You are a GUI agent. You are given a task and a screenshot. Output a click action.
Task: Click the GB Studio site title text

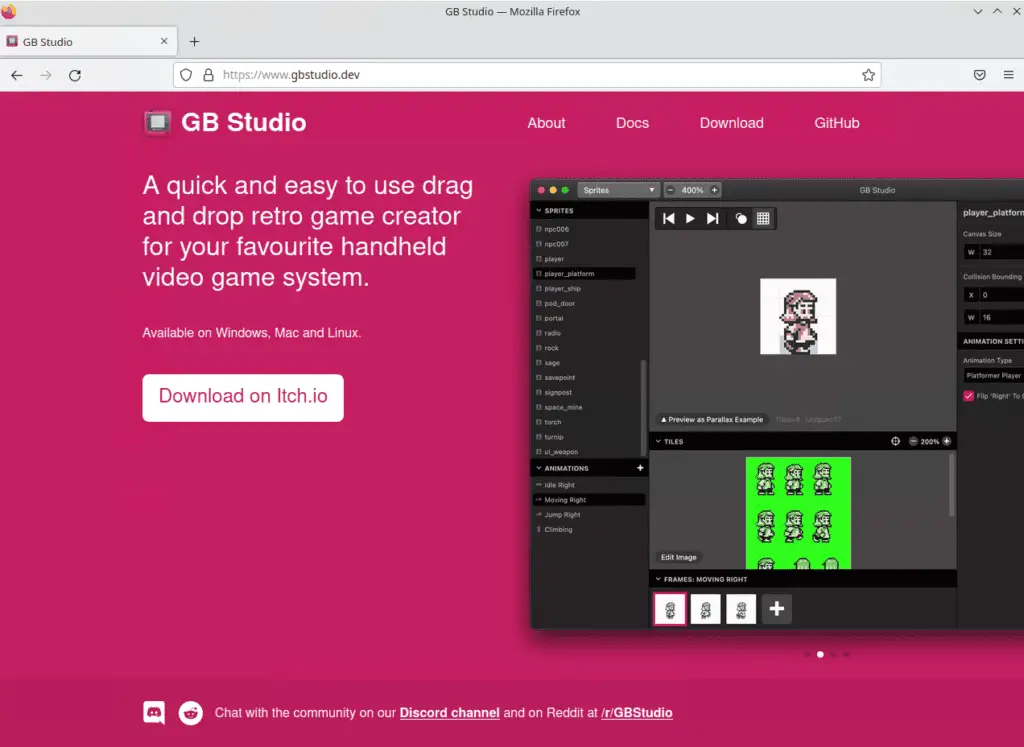pyautogui.click(x=244, y=122)
